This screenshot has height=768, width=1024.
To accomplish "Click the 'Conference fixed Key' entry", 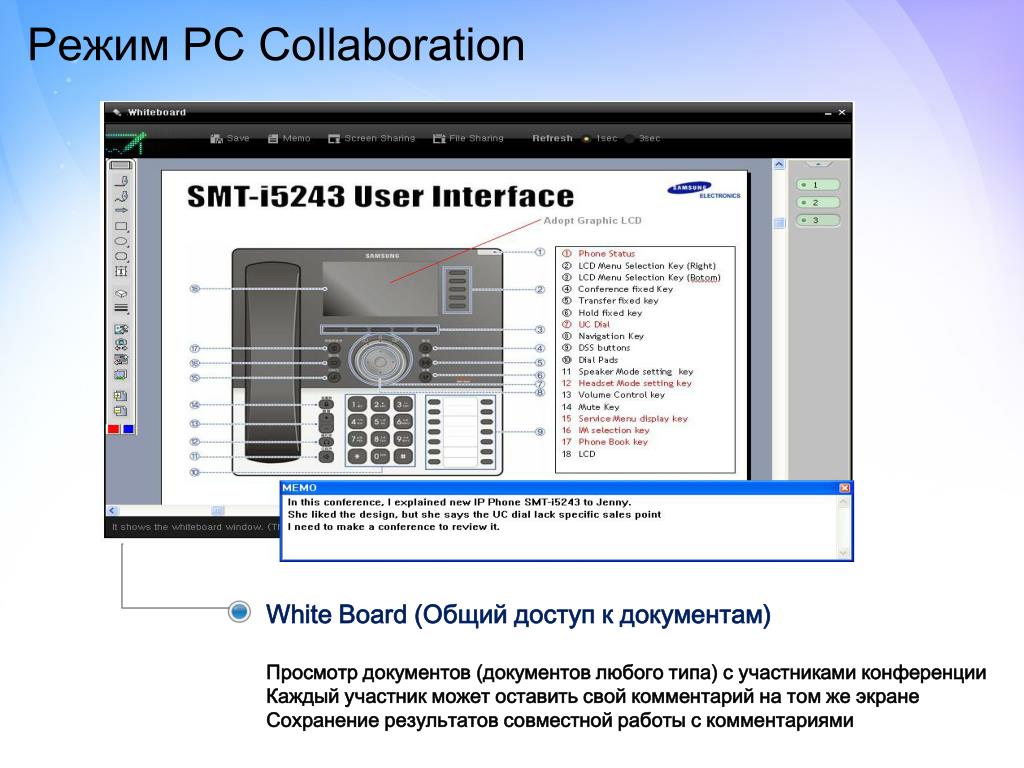I will 625,289.
